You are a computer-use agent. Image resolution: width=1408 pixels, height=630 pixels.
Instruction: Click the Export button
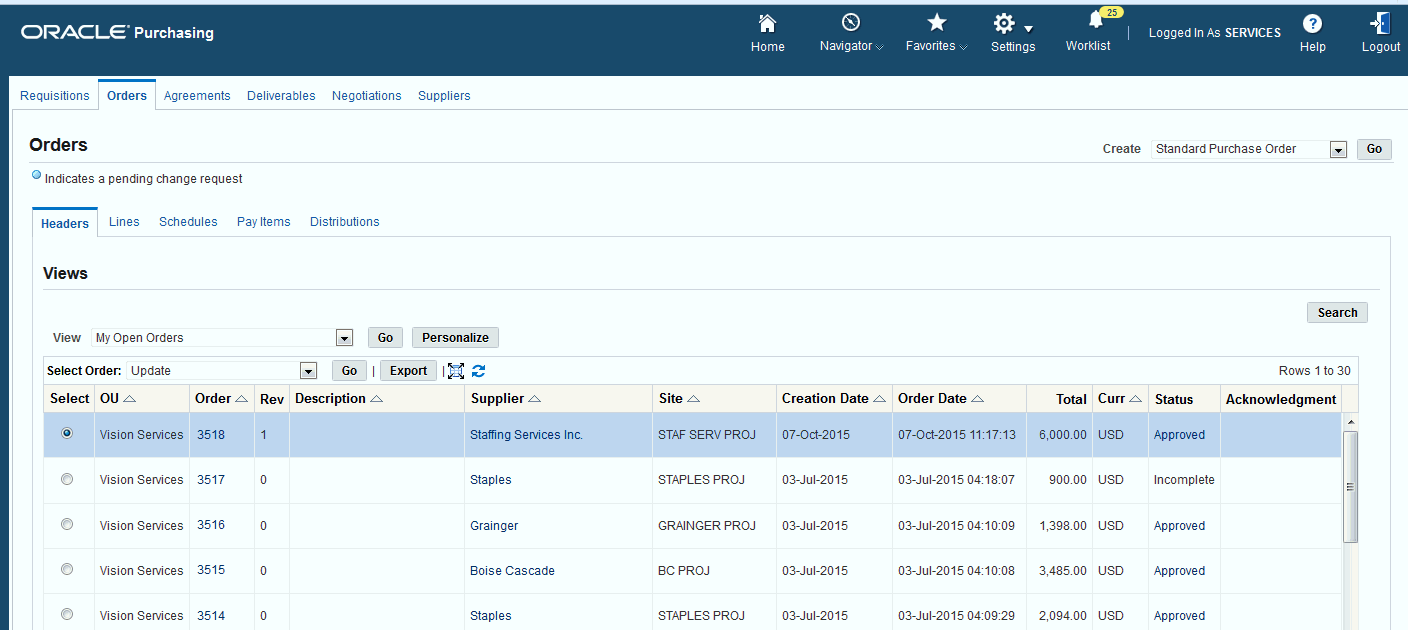tap(408, 371)
